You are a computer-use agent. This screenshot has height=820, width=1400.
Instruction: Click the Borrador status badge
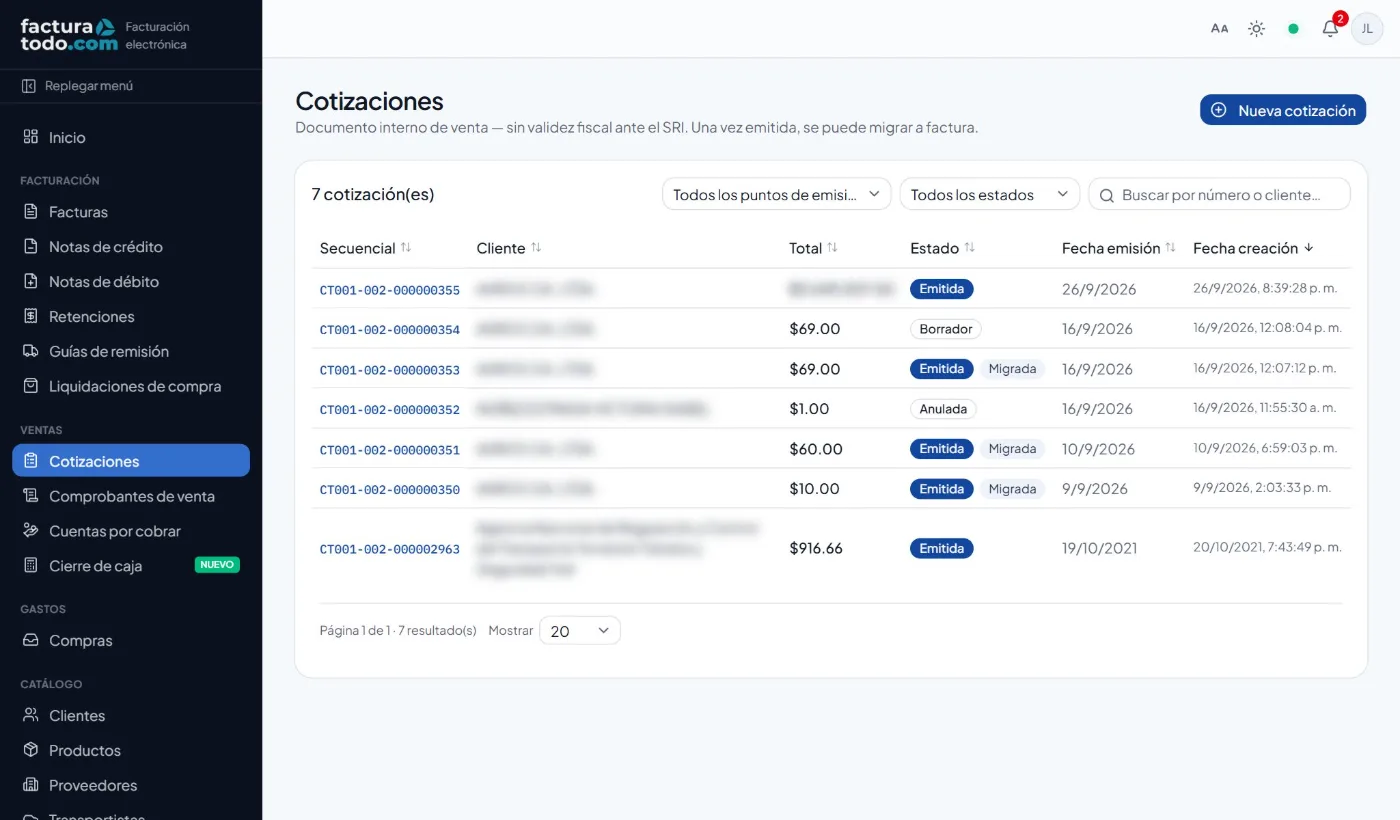[946, 329]
